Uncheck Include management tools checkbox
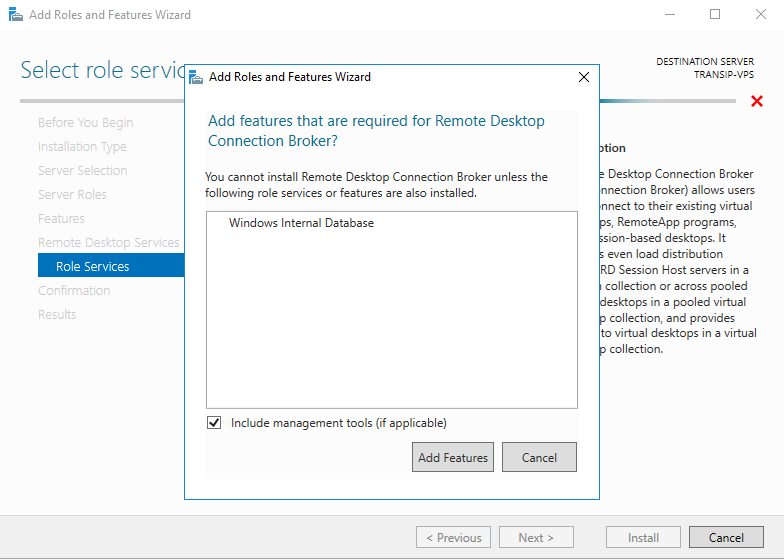 pyautogui.click(x=214, y=422)
